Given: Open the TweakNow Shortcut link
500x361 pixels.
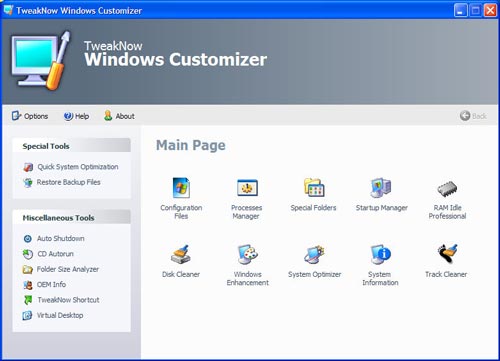Looking at the screenshot, I should point(68,300).
